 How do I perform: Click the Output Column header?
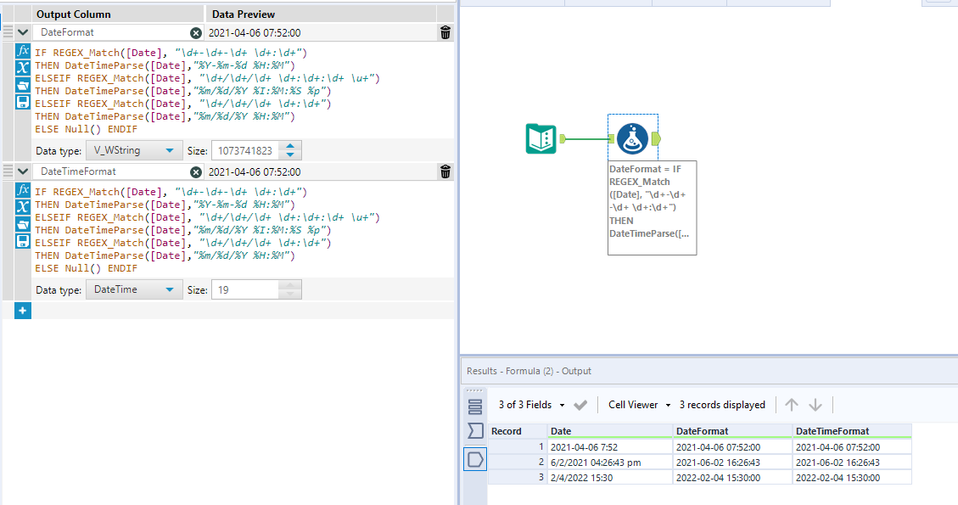coord(73,14)
